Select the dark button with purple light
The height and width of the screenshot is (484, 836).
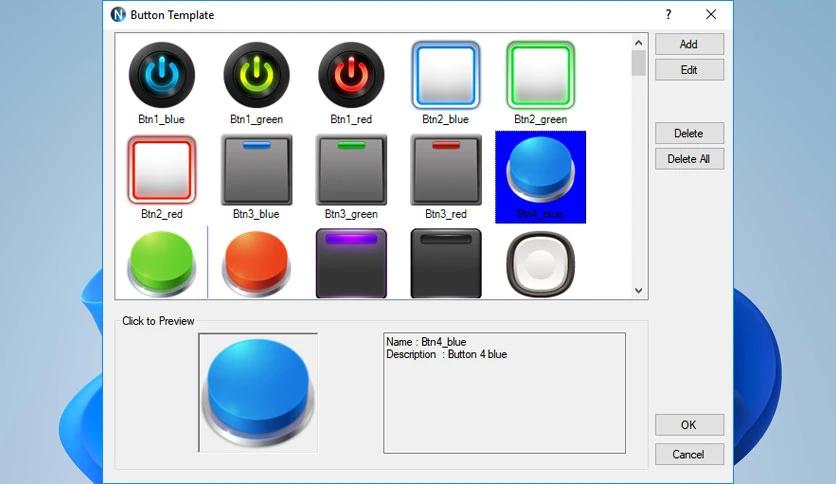[351, 263]
